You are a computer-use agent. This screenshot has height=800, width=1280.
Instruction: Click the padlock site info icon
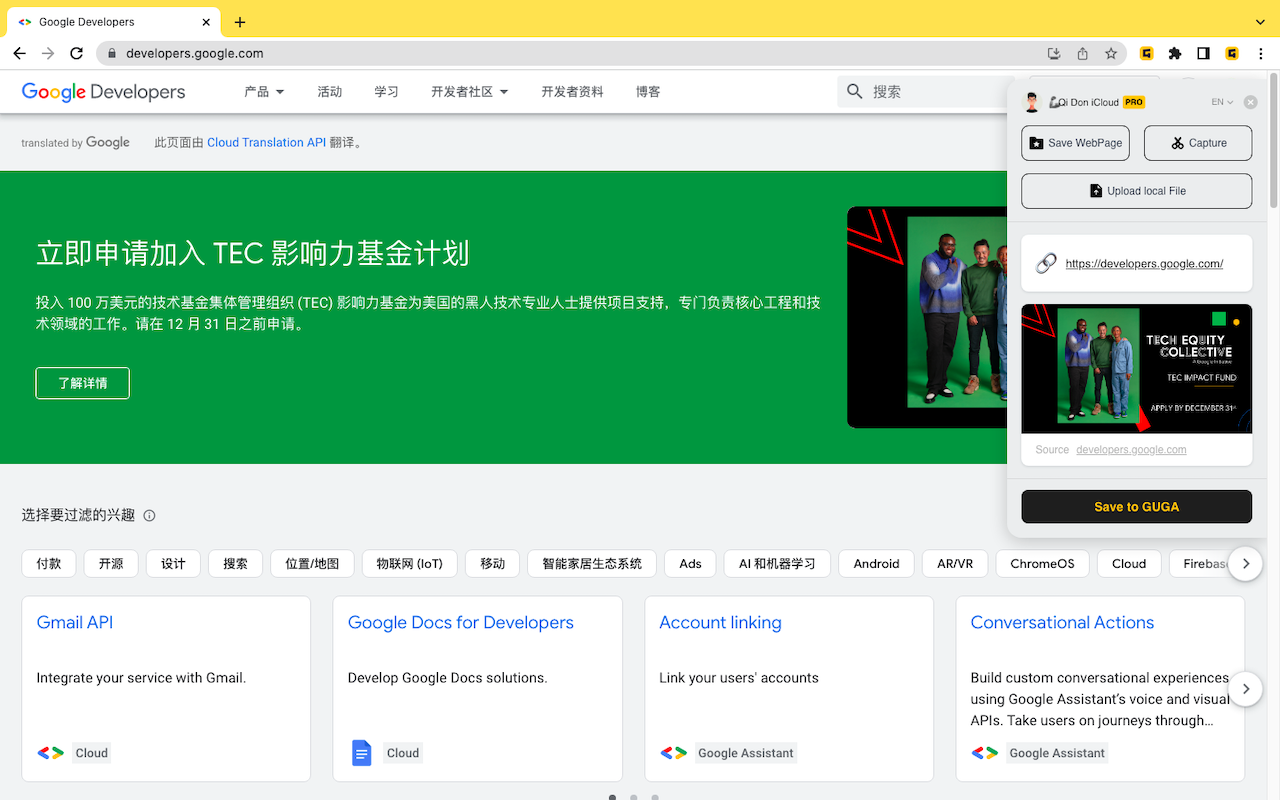coord(112,53)
